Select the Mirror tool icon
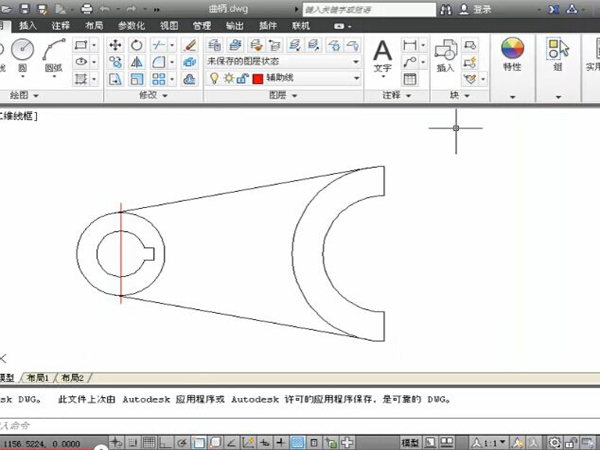The image size is (600, 450). [137, 61]
